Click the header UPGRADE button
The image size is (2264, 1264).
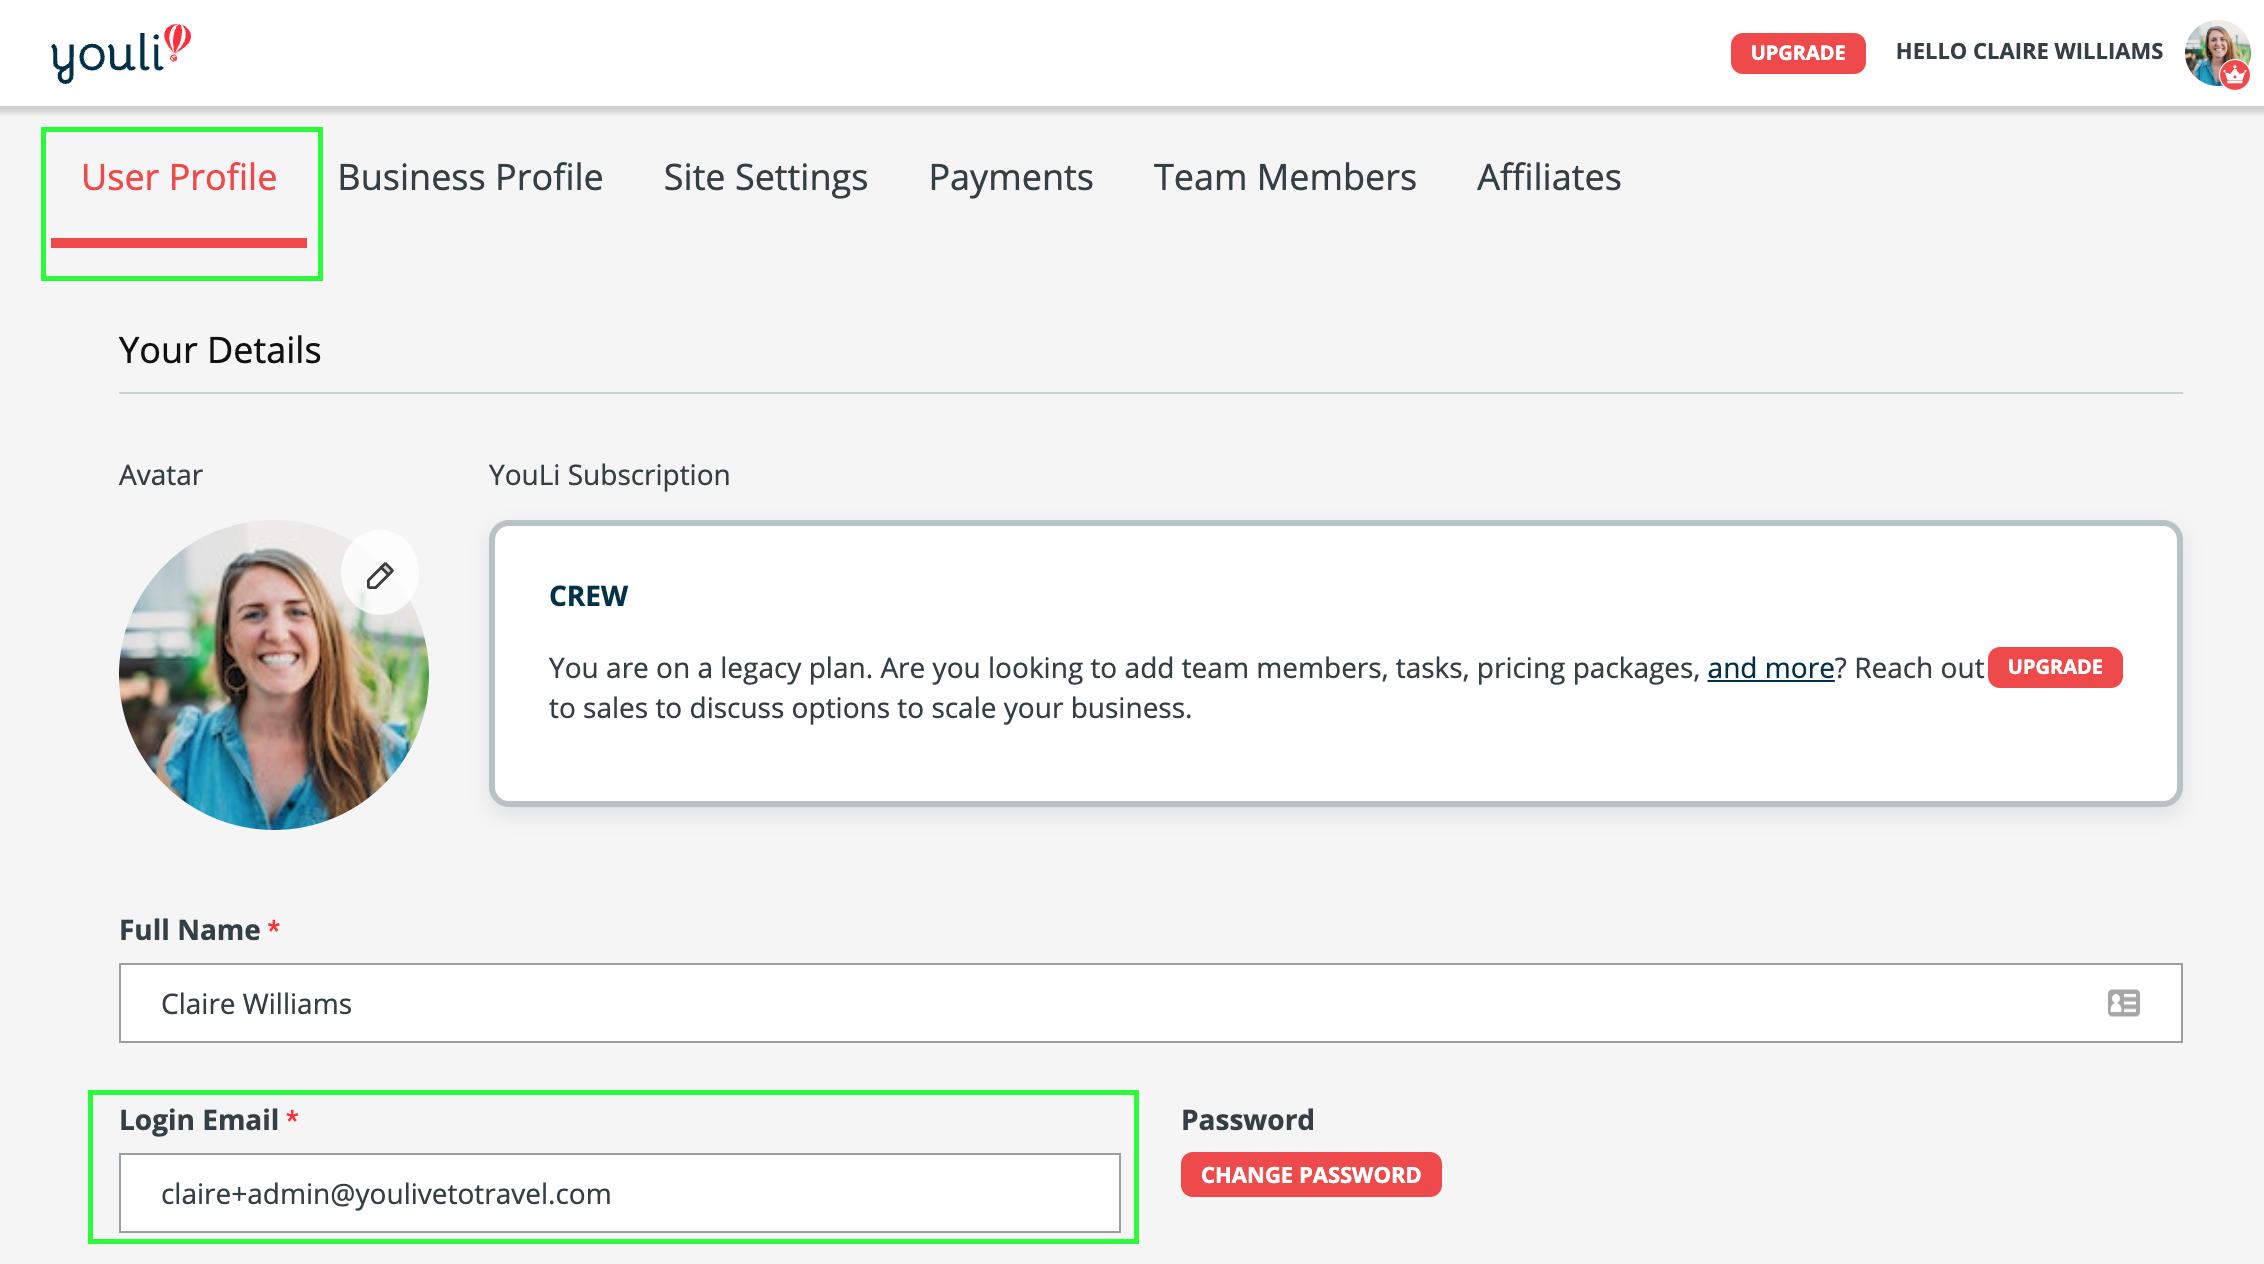click(1797, 53)
